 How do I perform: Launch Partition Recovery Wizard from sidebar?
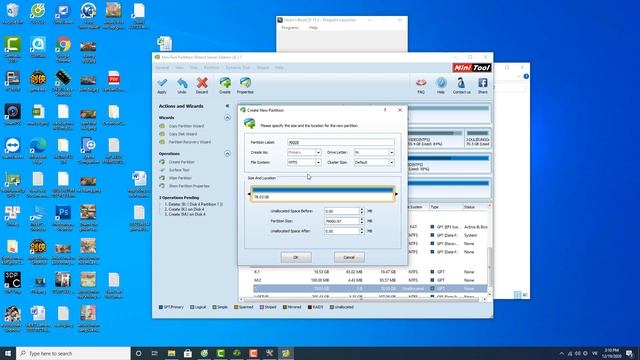coord(190,142)
